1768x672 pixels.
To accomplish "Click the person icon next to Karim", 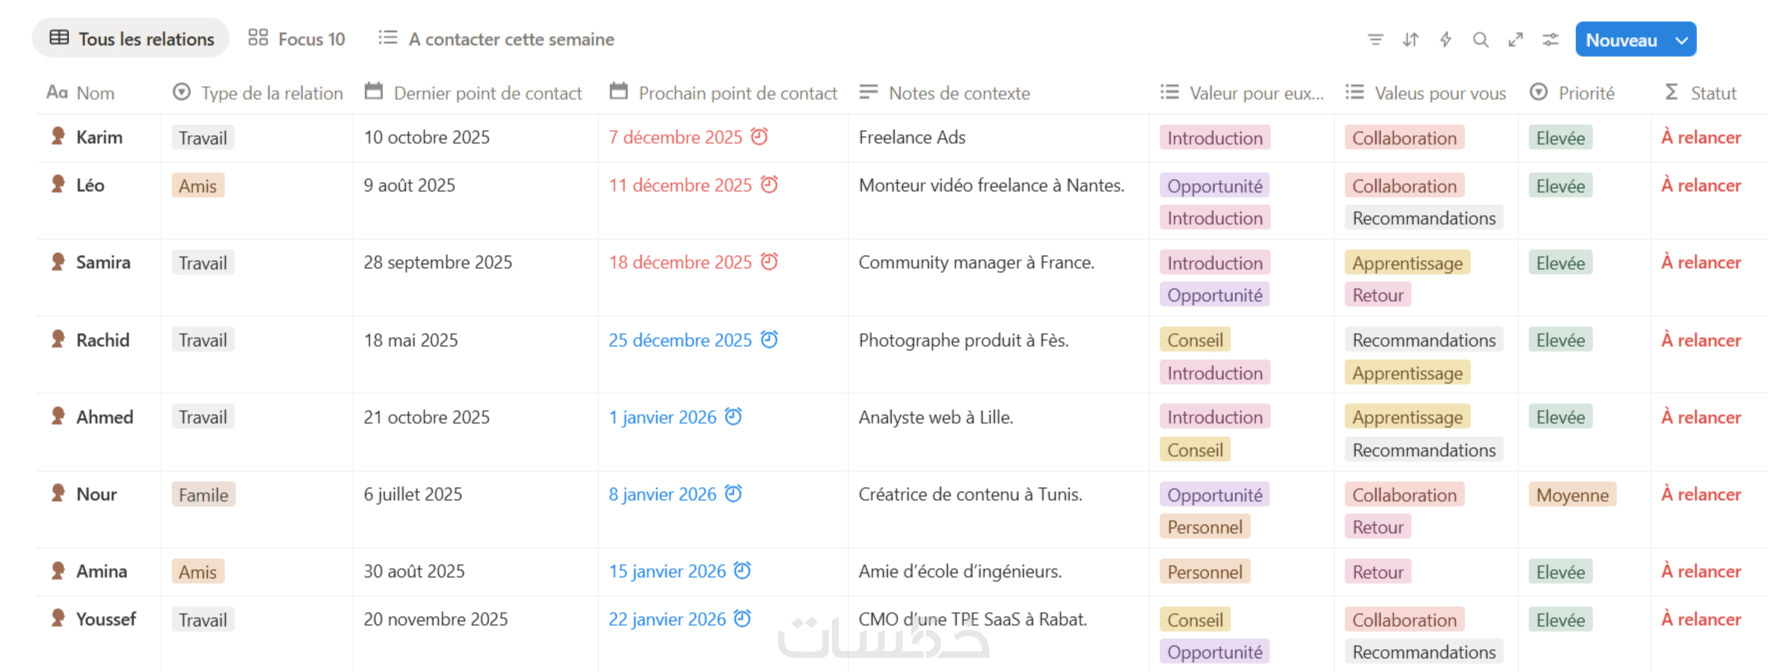I will 58,137.
